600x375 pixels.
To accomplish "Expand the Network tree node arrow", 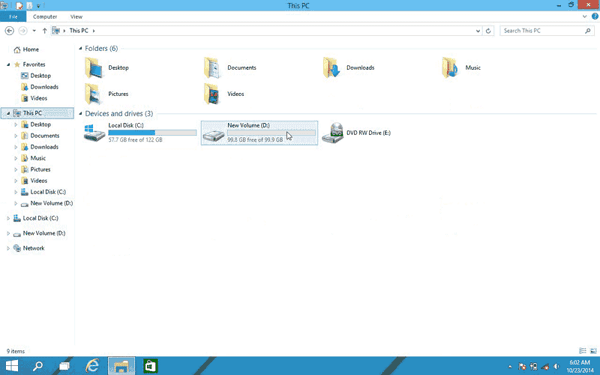I will [8, 248].
